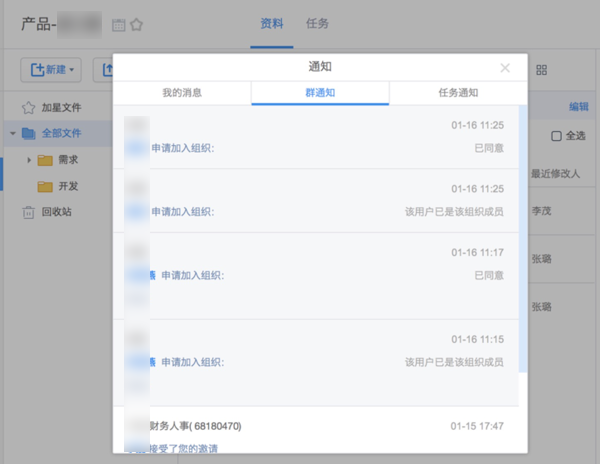The width and height of the screenshot is (600, 464).
Task: Open the 任务通知 tab
Action: [458, 93]
